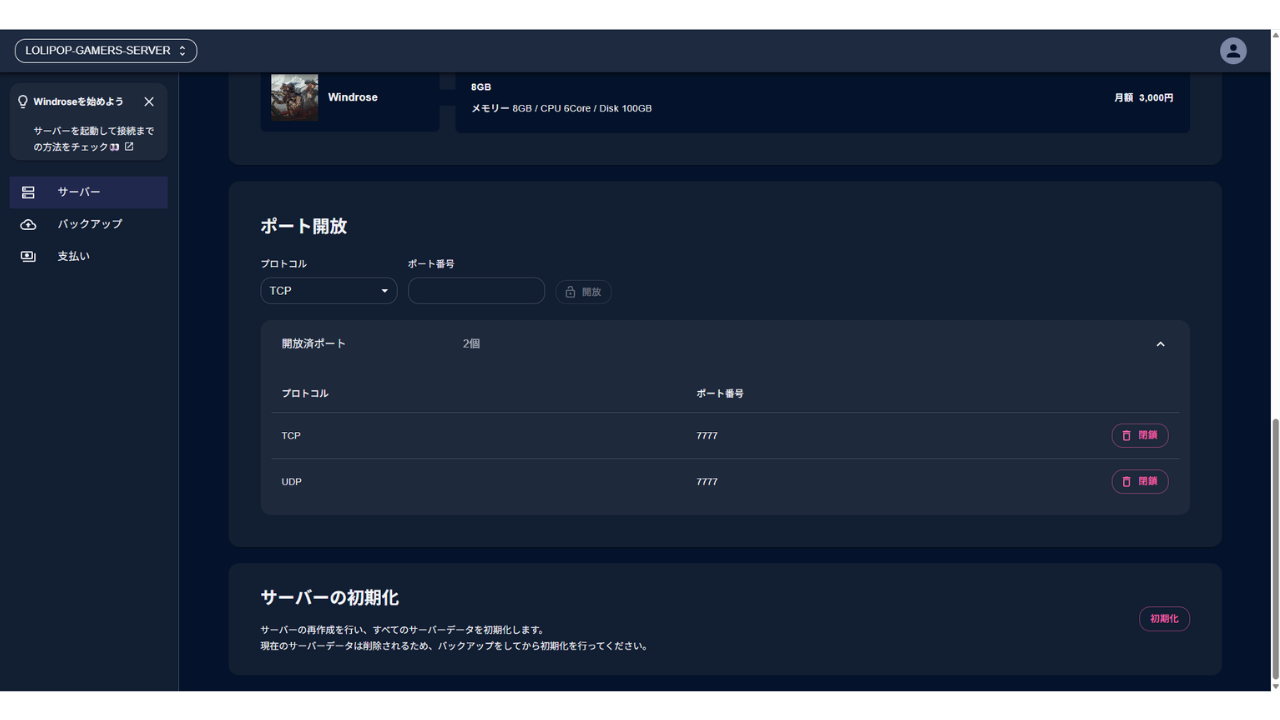Click the 初期化 initialize server button

[x=1164, y=619]
